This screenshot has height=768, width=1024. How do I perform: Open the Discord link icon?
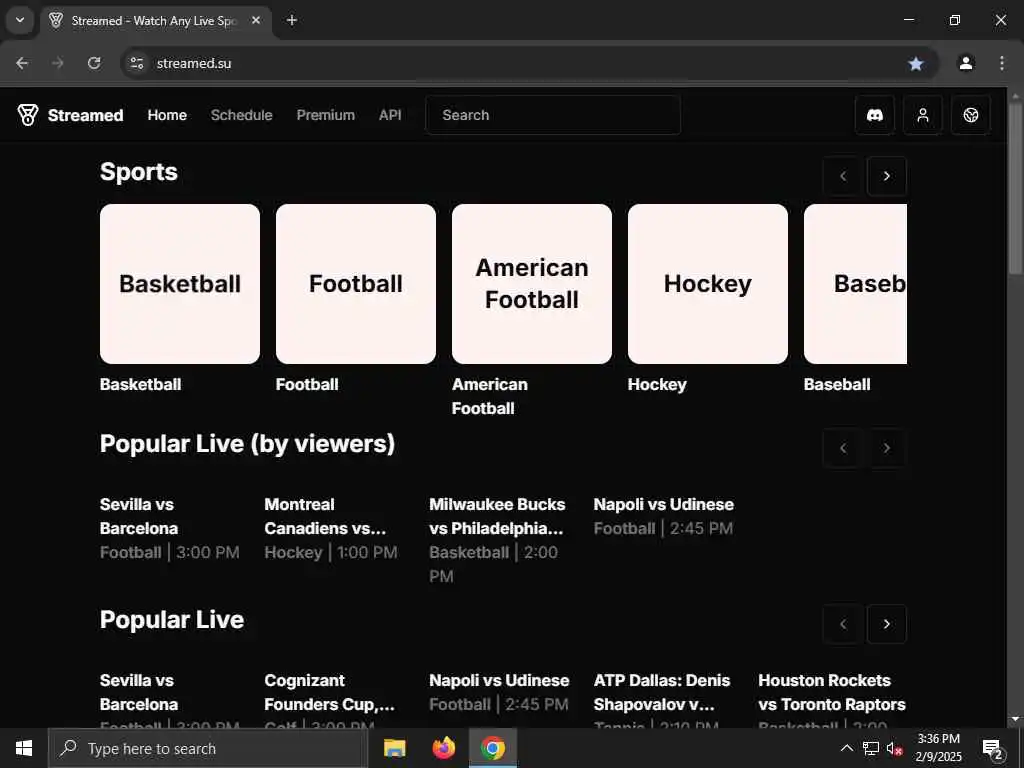874,115
